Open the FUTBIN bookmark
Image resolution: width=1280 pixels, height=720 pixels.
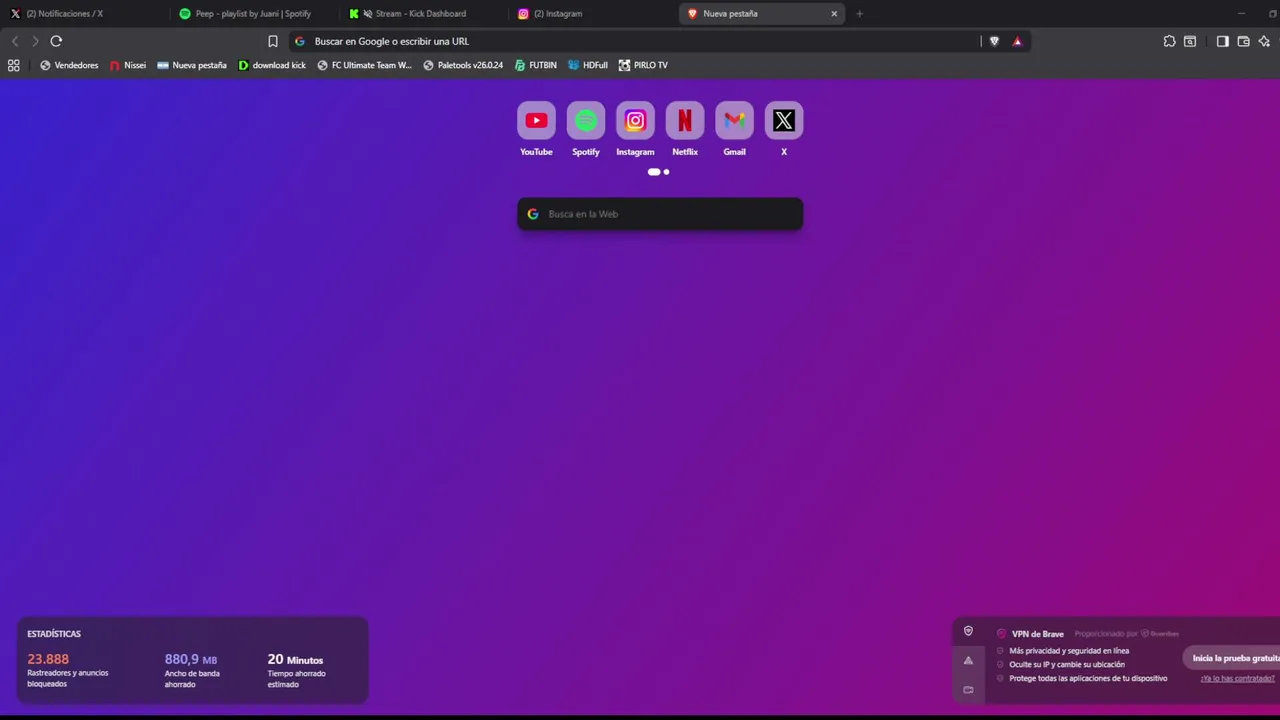coord(536,65)
